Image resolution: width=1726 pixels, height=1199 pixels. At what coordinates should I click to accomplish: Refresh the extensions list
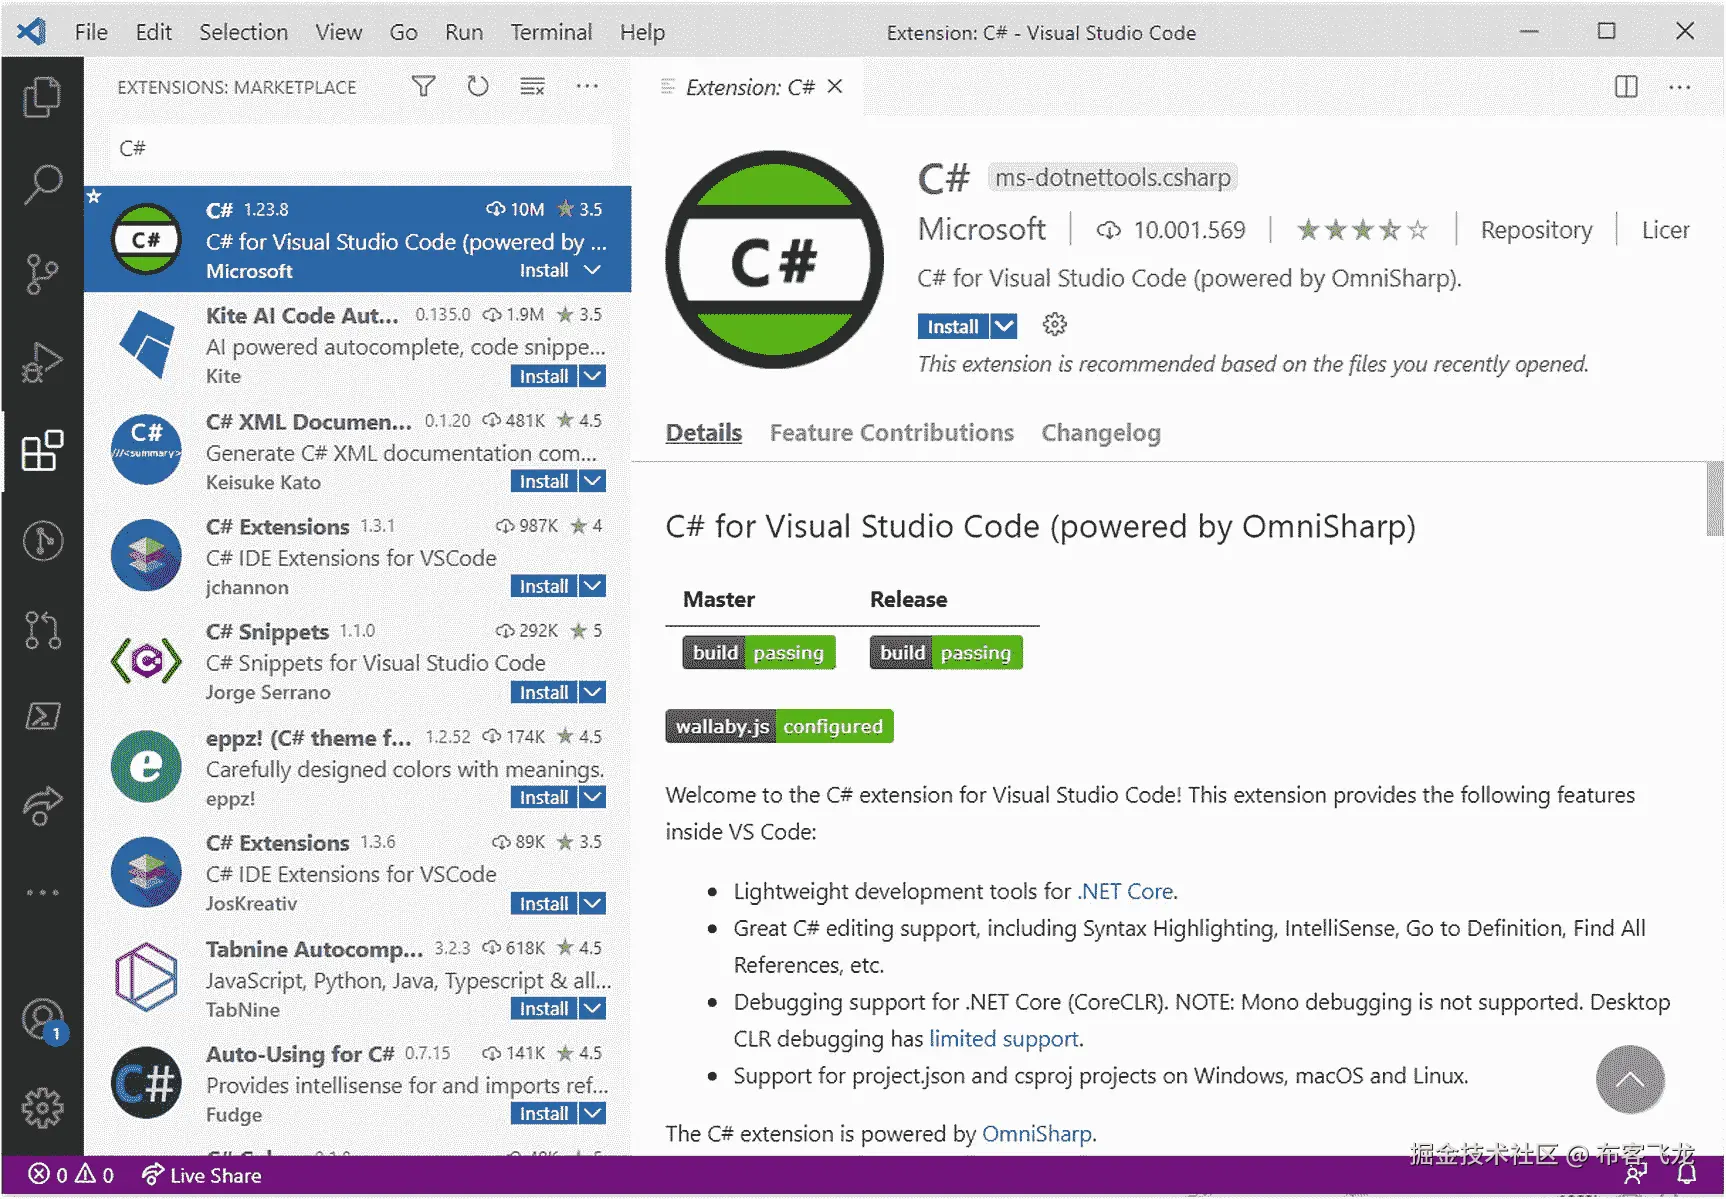coord(478,87)
